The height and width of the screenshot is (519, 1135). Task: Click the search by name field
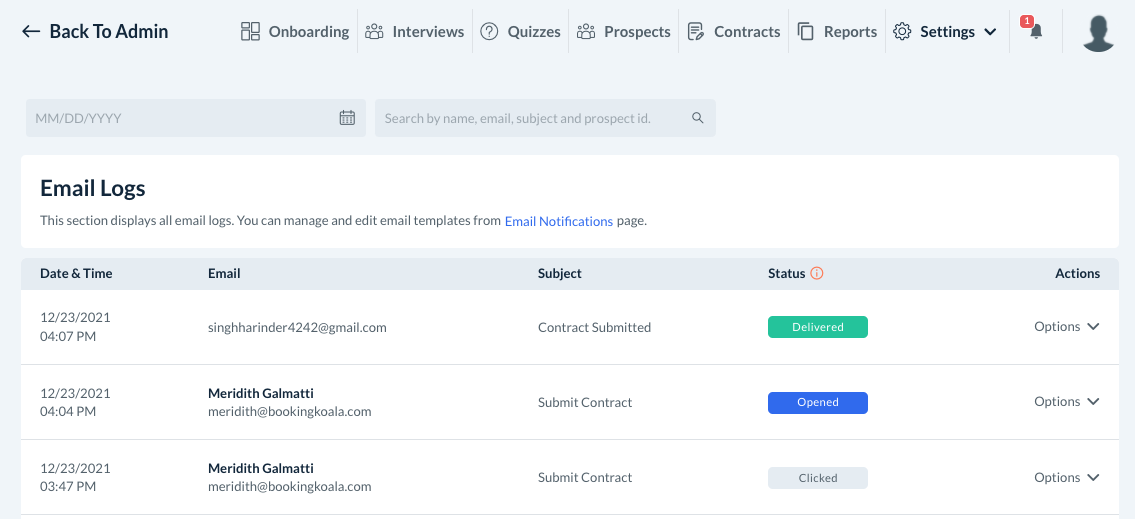(530, 118)
